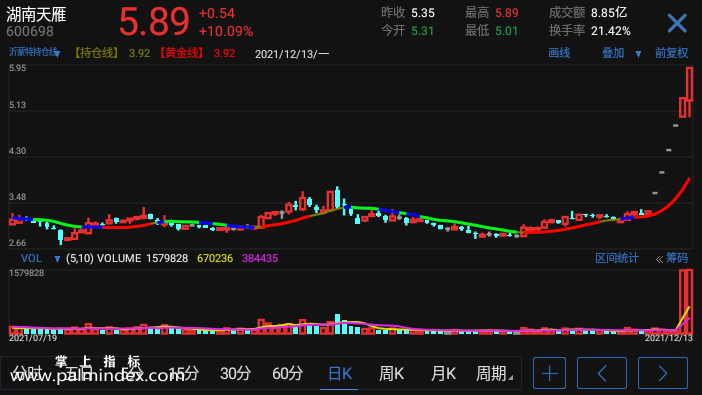Click the 昨收 value 5.35
Screen dimensions: 702x395
click(423, 13)
